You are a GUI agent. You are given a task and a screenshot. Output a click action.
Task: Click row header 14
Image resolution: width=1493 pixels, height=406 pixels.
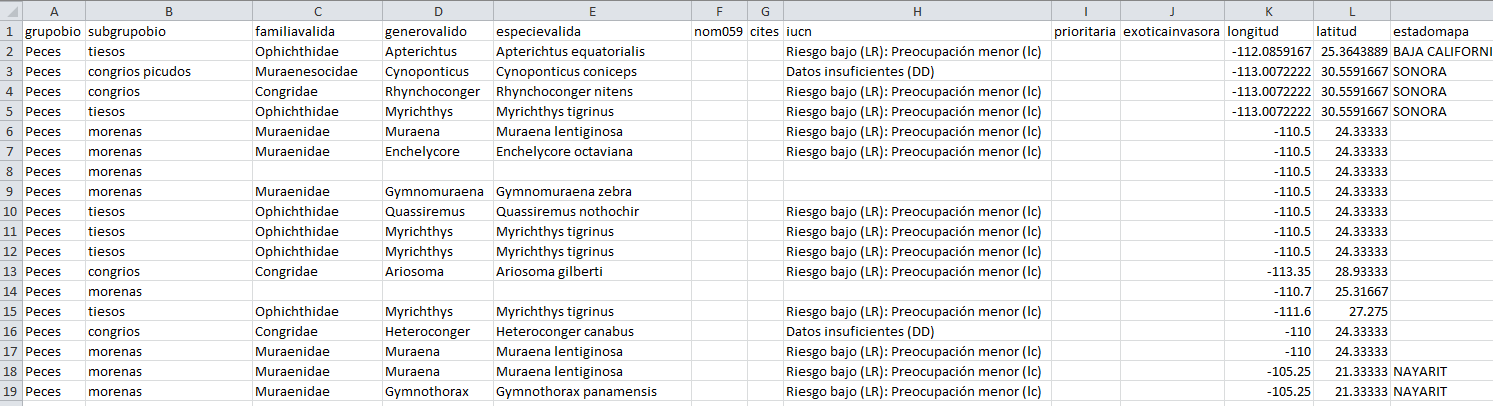coord(10,291)
